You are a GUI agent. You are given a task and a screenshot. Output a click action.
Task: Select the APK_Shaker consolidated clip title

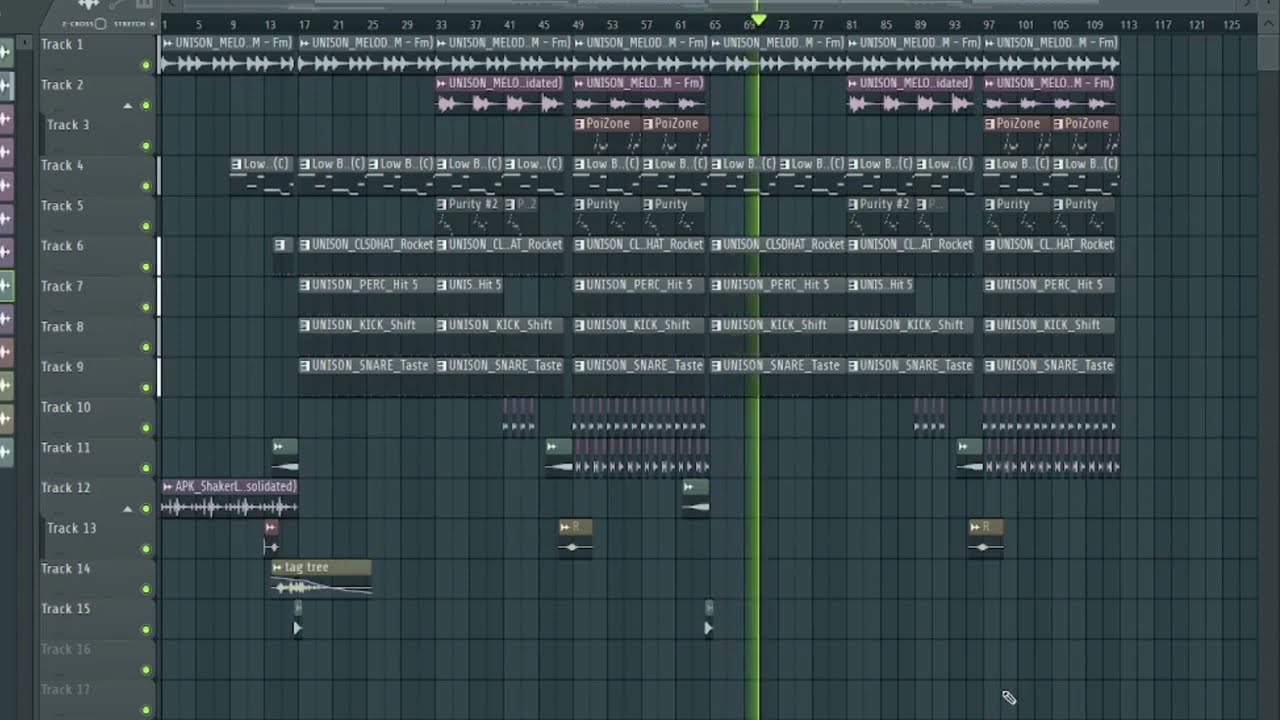(x=235, y=486)
